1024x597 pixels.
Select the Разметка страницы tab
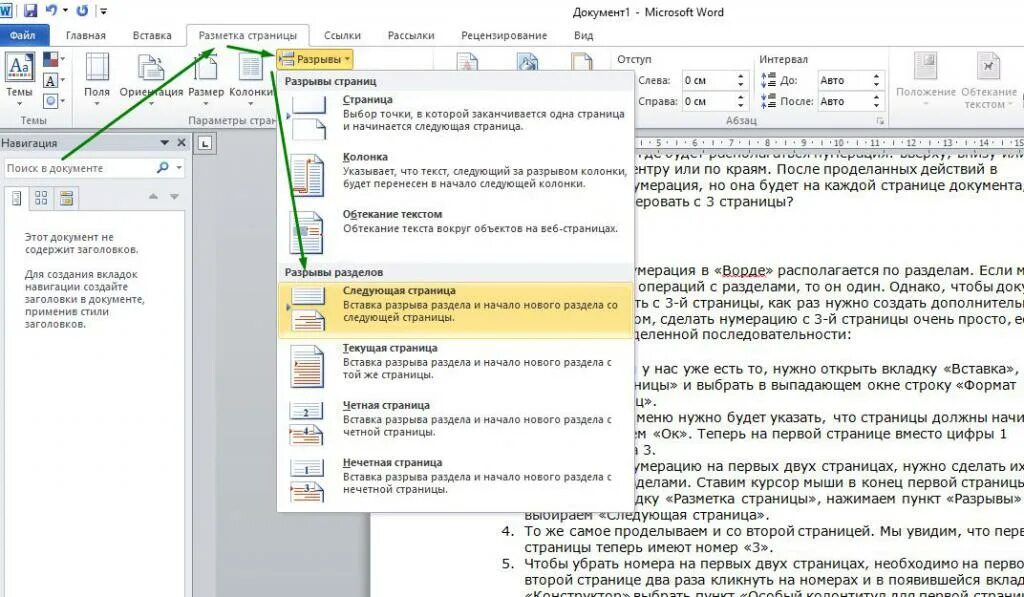[248, 35]
